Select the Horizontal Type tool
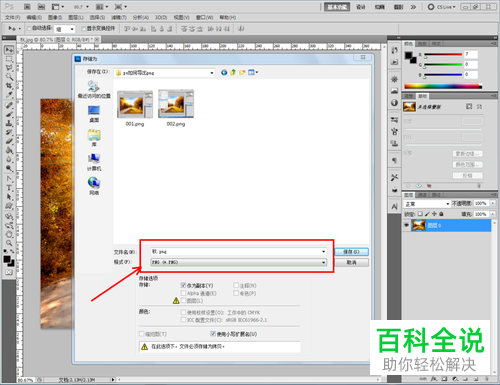Image resolution: width=500 pixels, height=385 pixels. pos(9,188)
